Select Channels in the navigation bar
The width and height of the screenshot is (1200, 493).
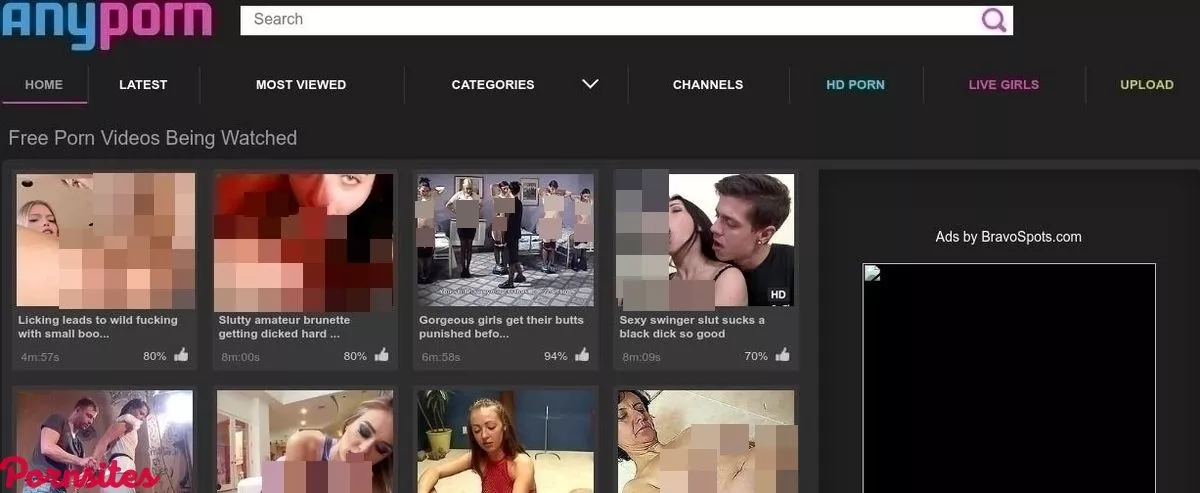708,85
